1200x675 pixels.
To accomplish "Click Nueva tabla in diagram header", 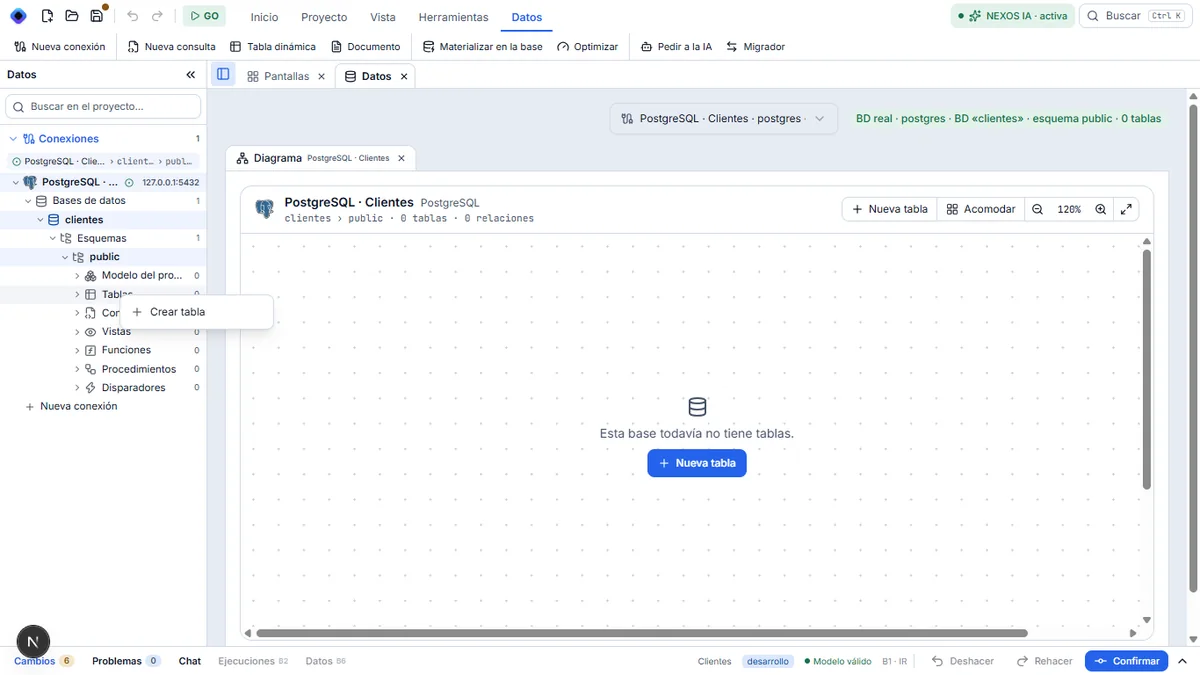I will [x=889, y=209].
